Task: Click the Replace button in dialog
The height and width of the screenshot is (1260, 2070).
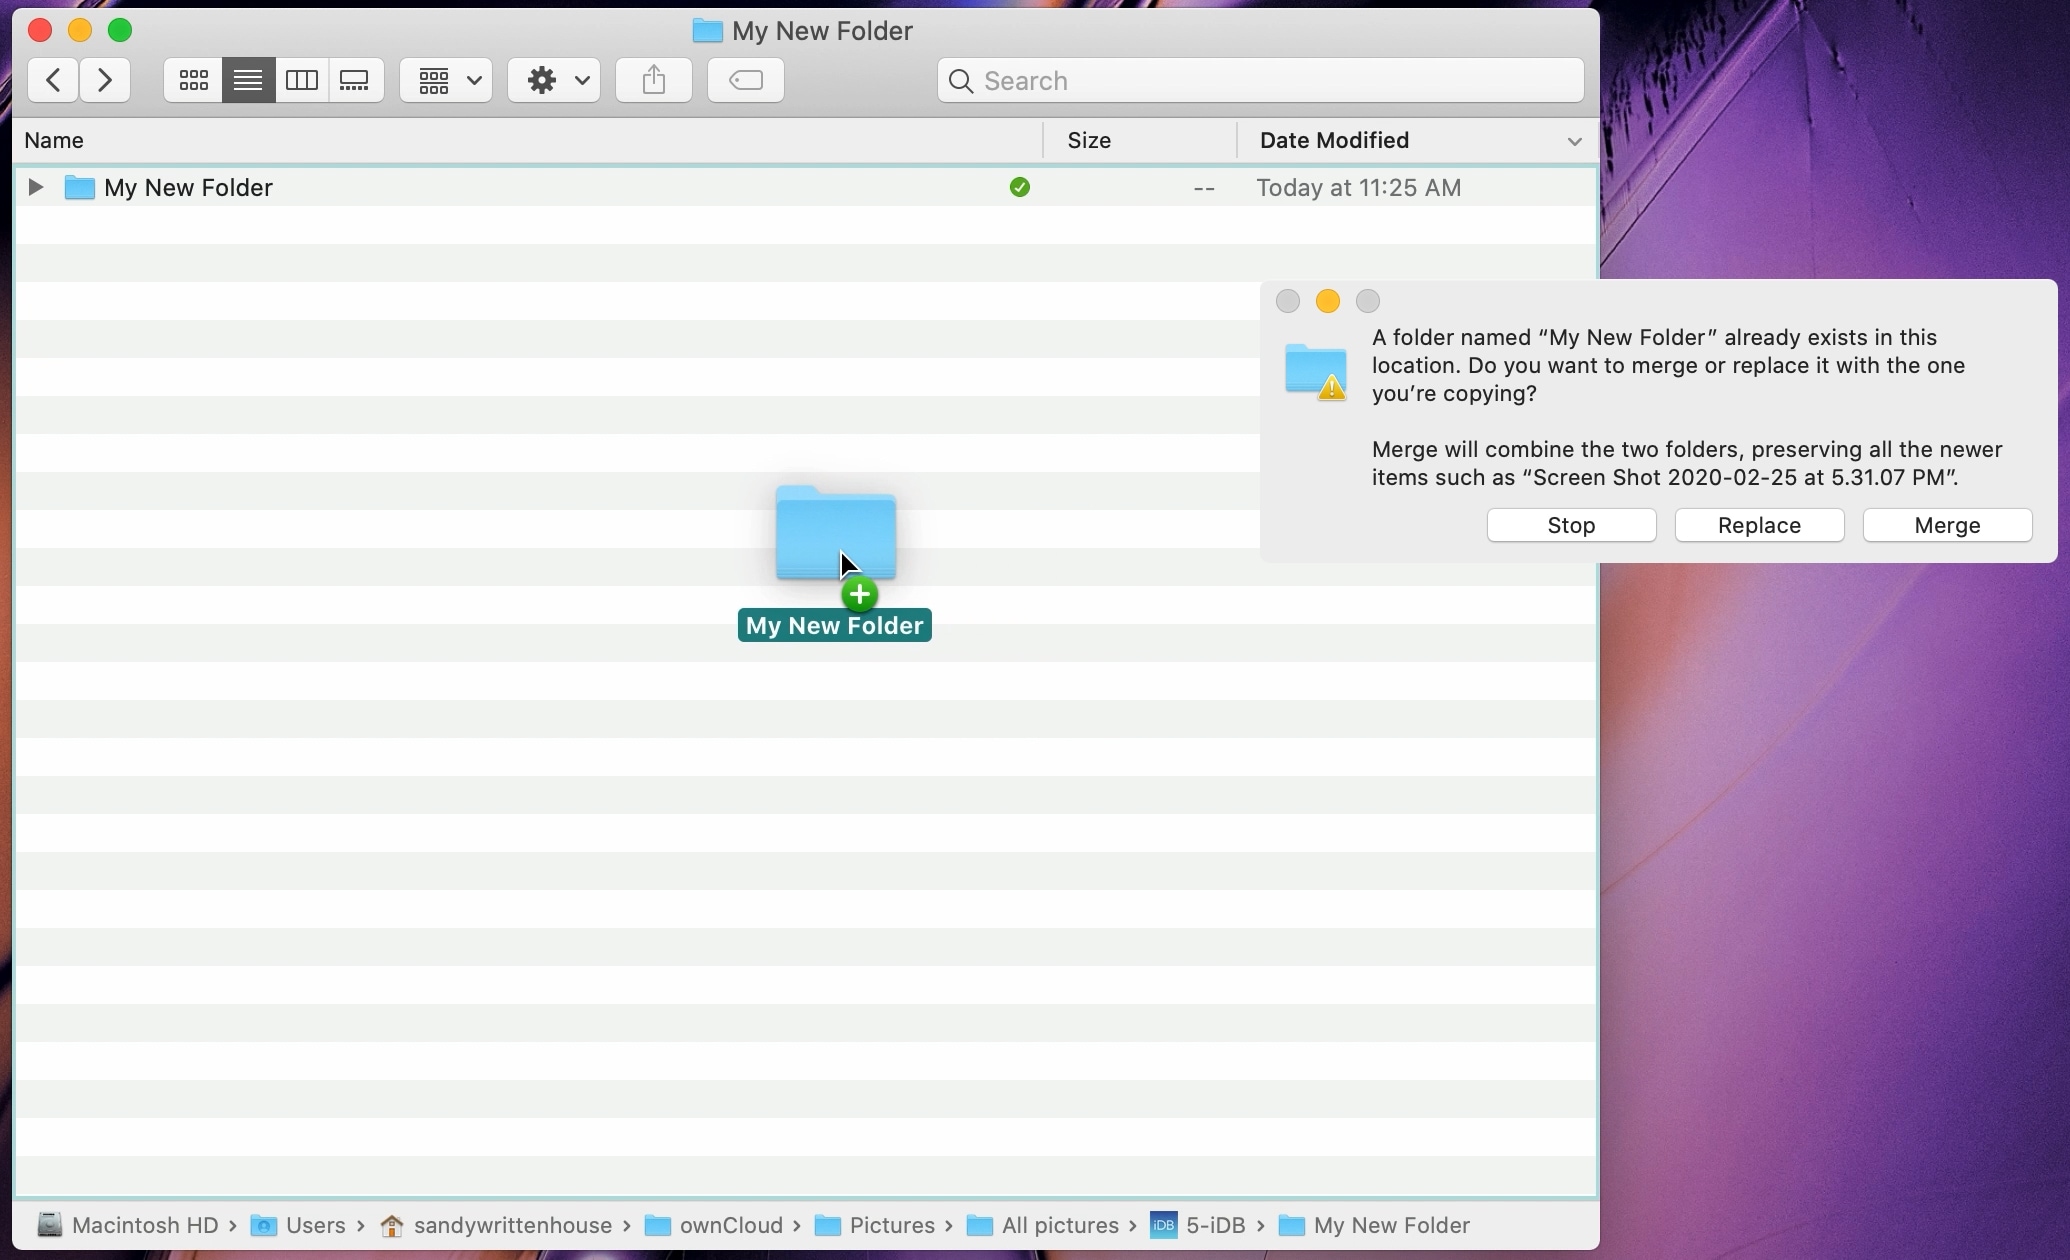Action: click(x=1760, y=524)
